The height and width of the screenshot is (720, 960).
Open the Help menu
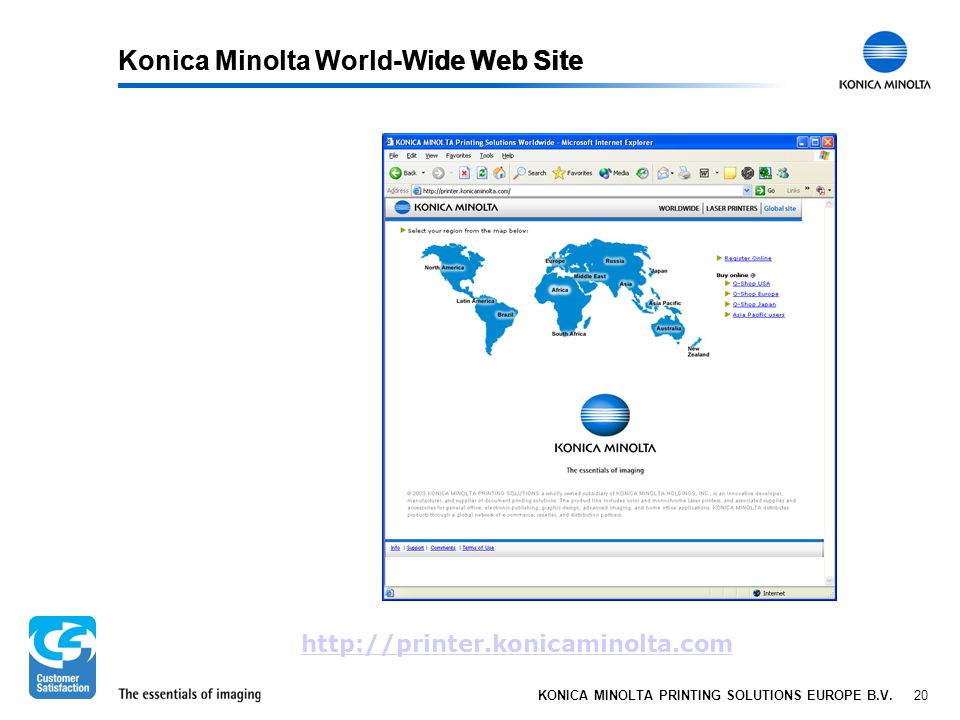[x=508, y=156]
